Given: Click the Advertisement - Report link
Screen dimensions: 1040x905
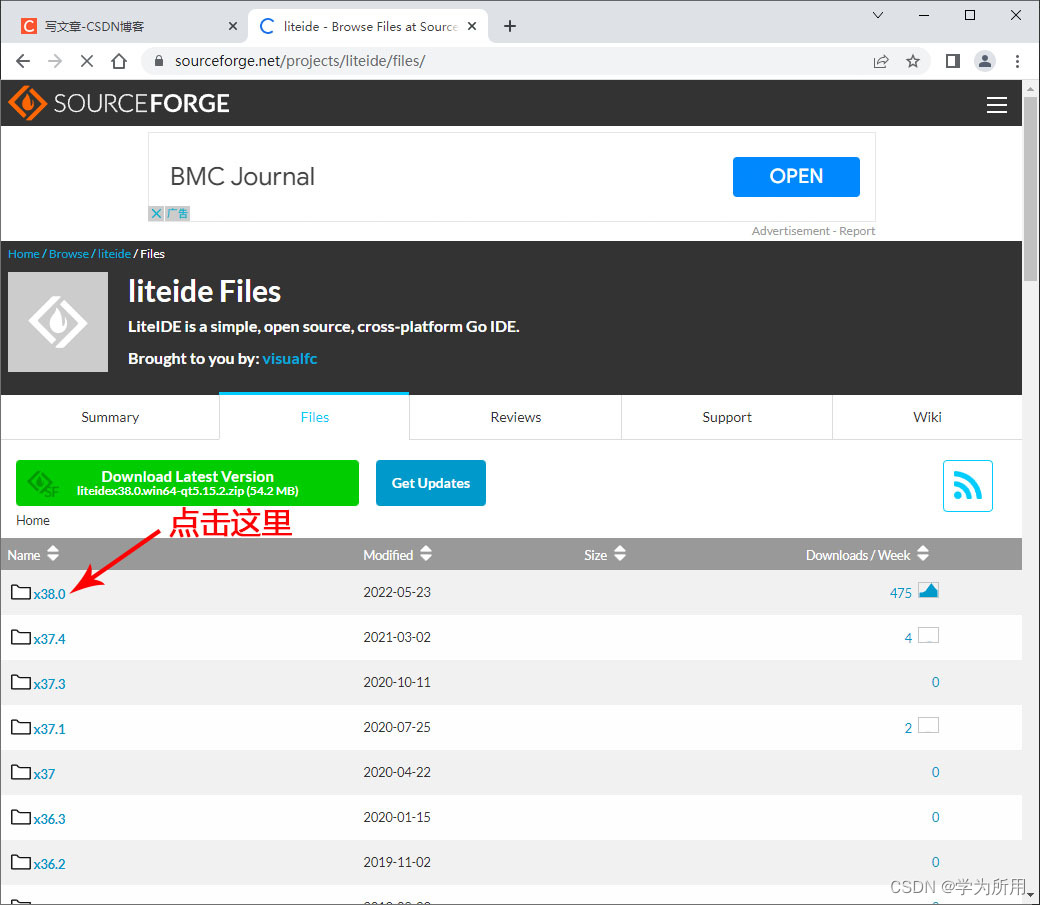Looking at the screenshot, I should click(x=813, y=231).
